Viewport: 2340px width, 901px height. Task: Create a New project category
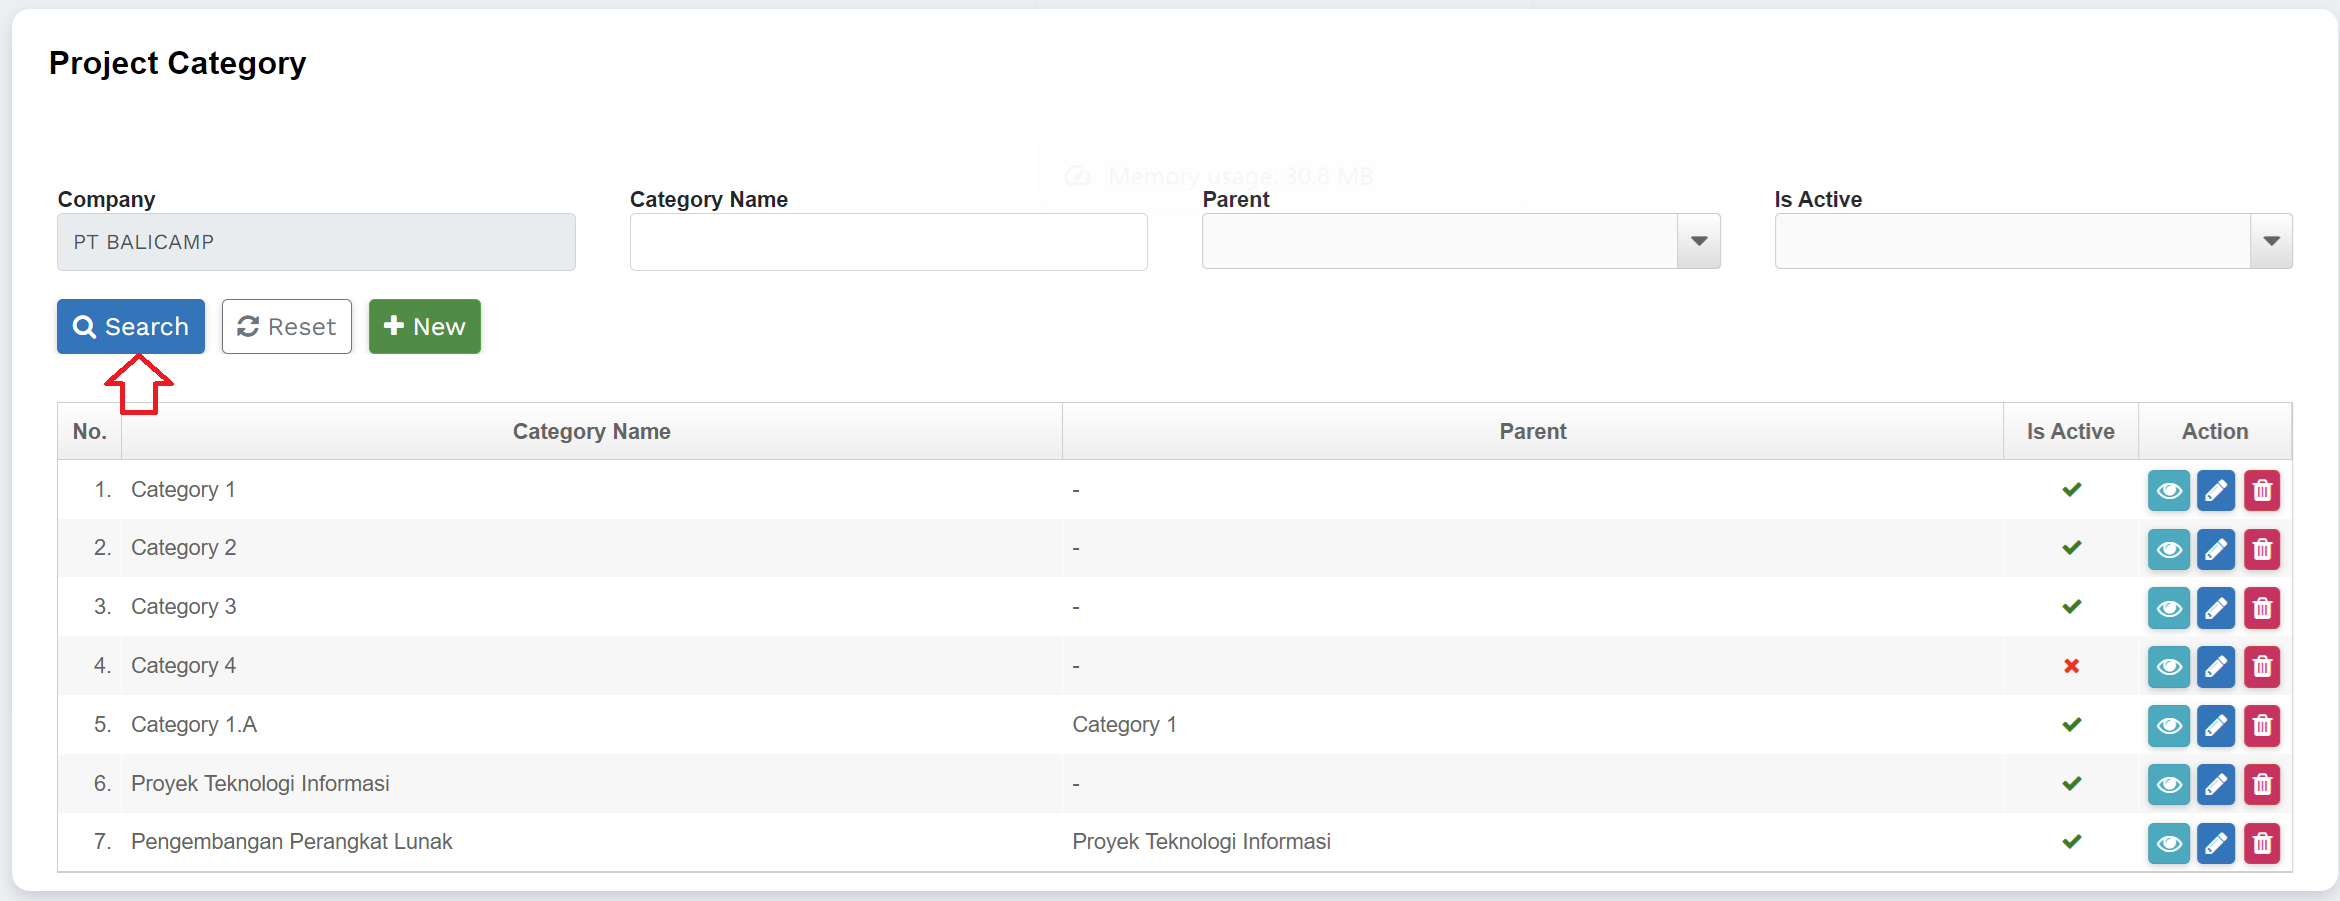[x=424, y=327]
